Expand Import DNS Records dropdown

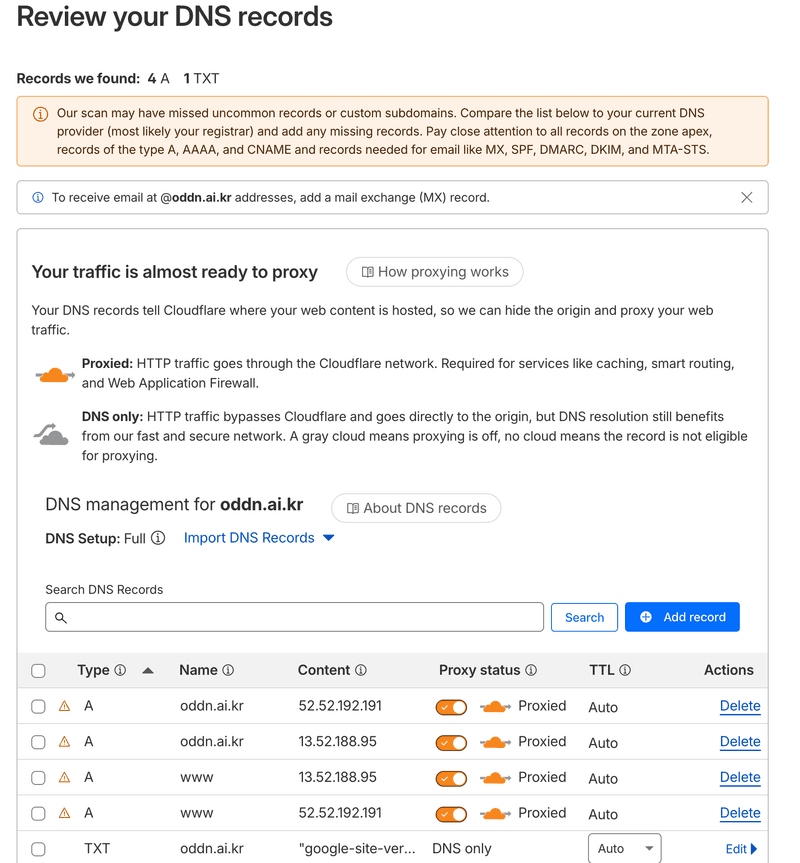pyautogui.click(x=259, y=538)
